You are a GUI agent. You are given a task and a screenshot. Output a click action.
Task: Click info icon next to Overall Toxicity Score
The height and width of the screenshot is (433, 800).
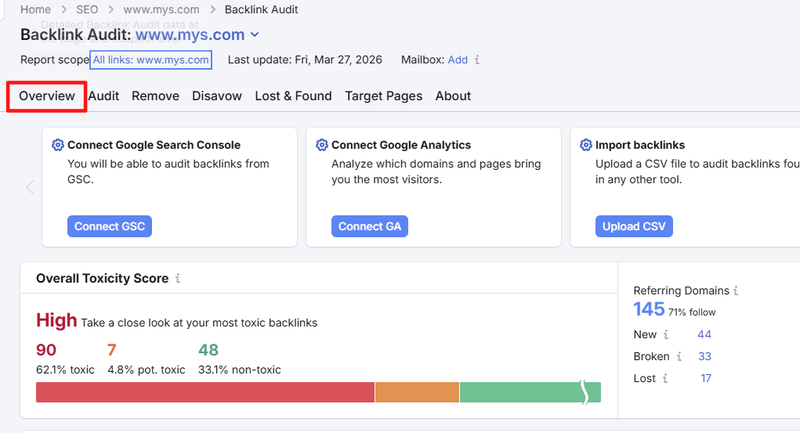point(178,278)
